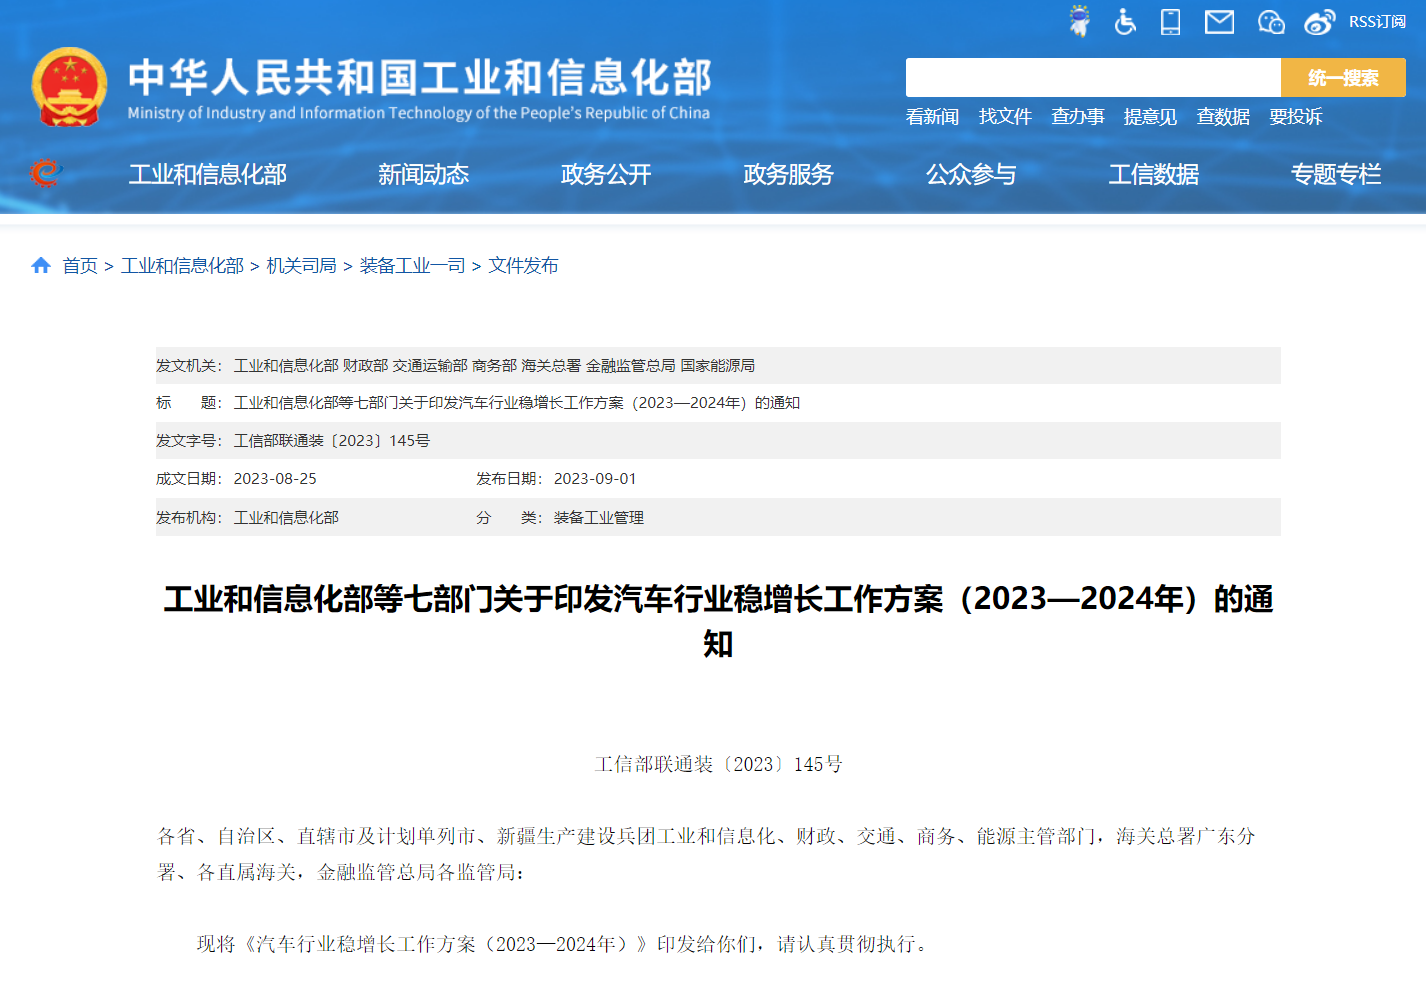Go to 工信数据 in navigation

[x=1153, y=174]
